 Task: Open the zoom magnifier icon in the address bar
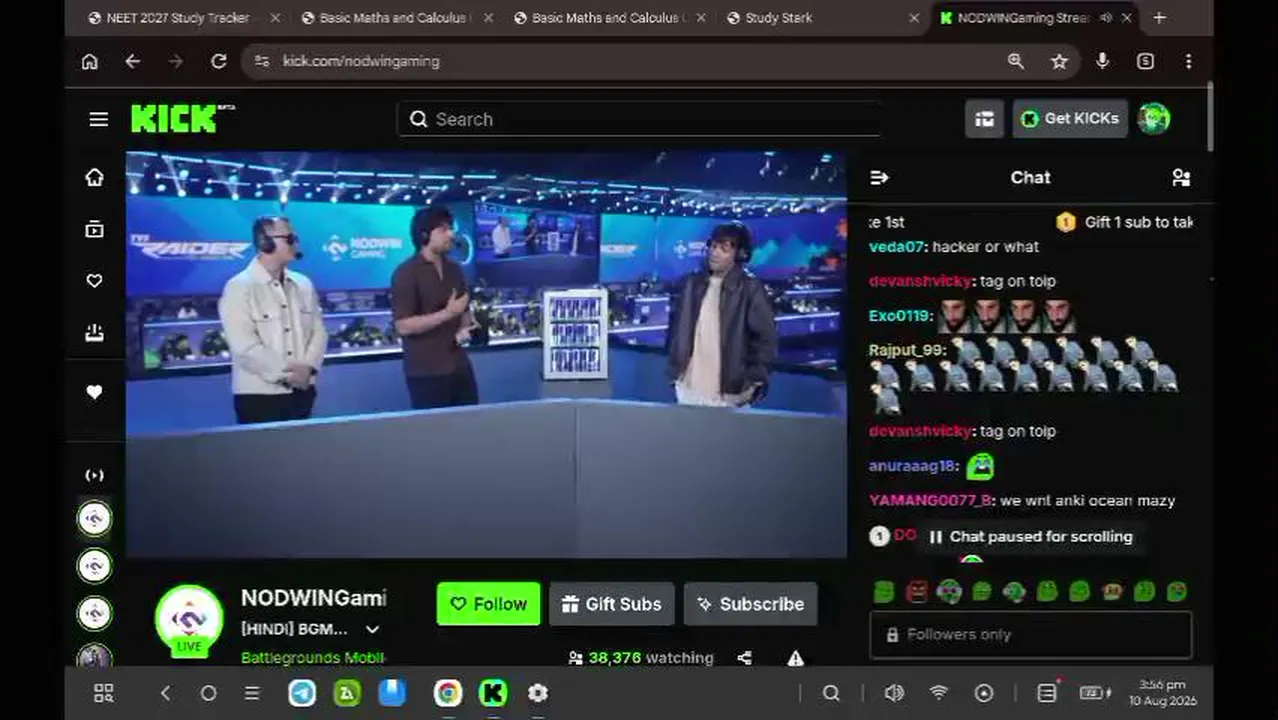[1016, 61]
